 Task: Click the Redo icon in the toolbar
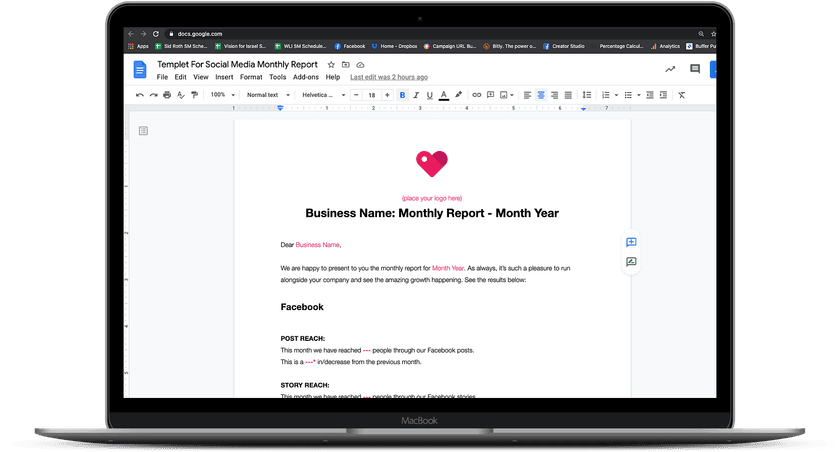pyautogui.click(x=153, y=95)
